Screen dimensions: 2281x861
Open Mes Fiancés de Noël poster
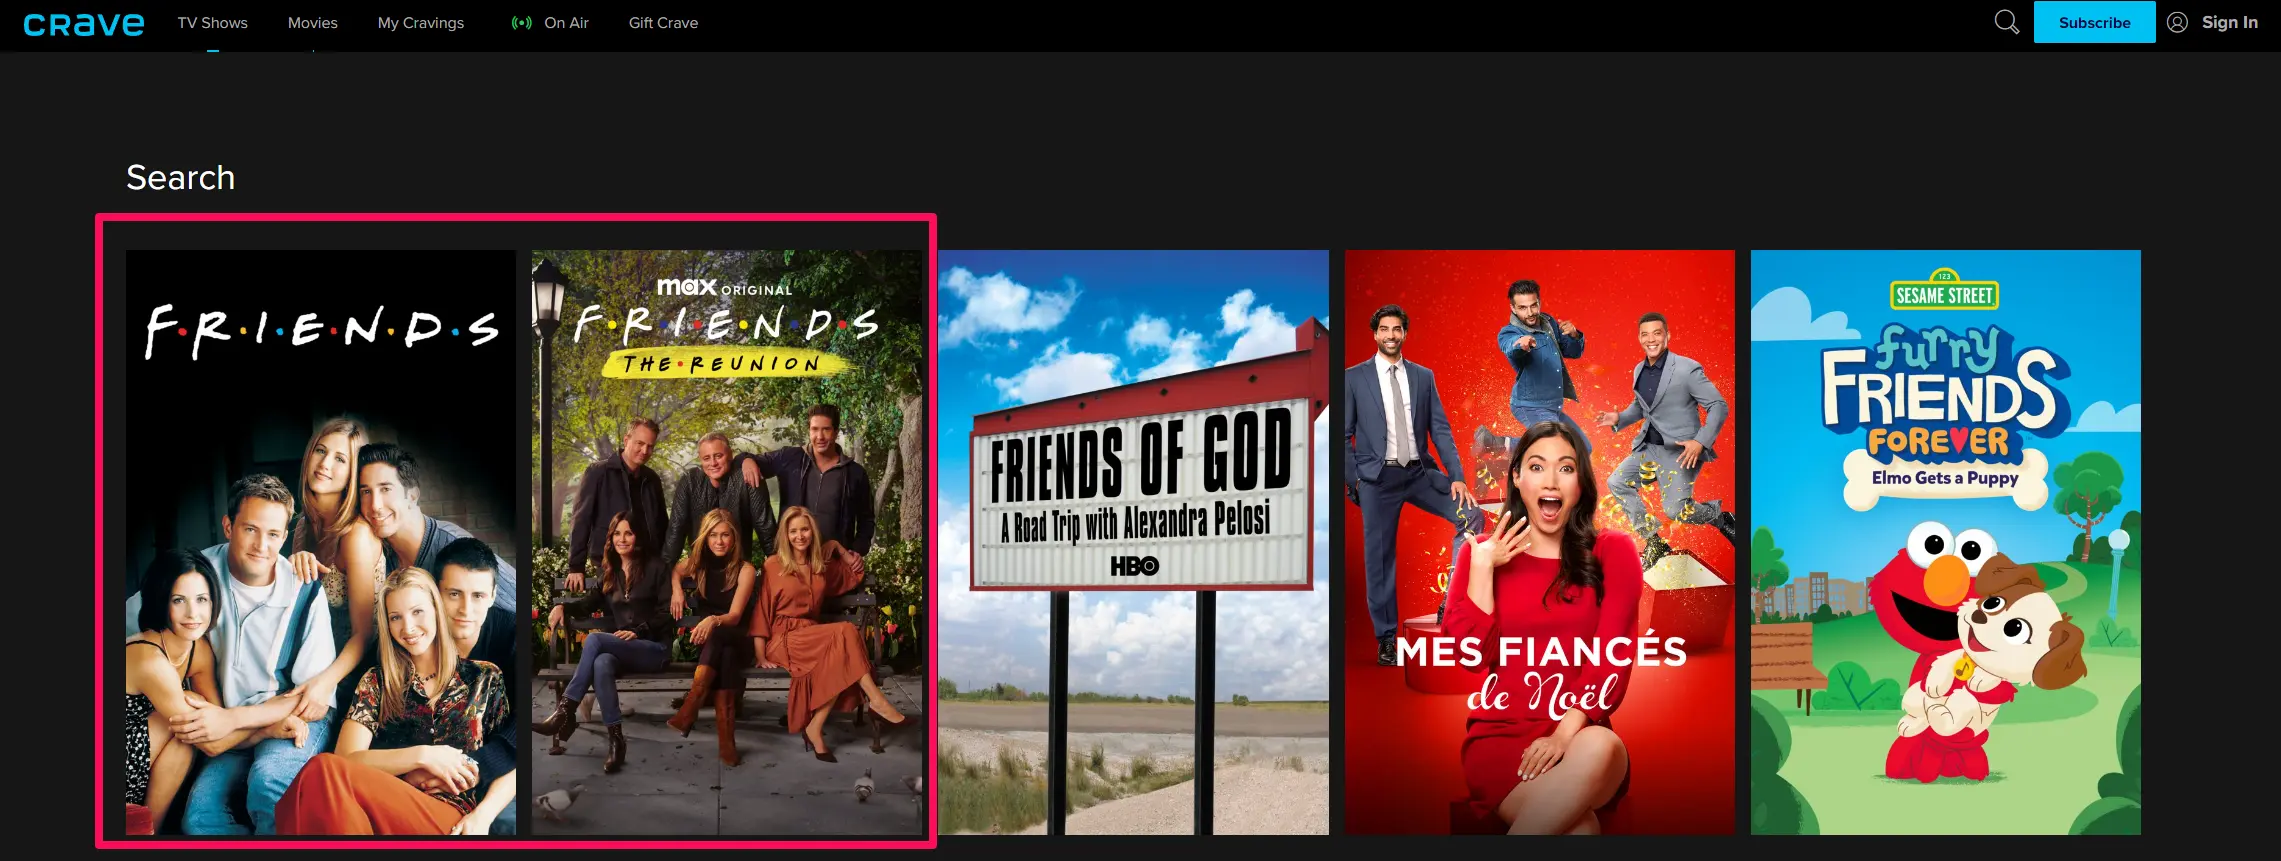pos(1540,542)
